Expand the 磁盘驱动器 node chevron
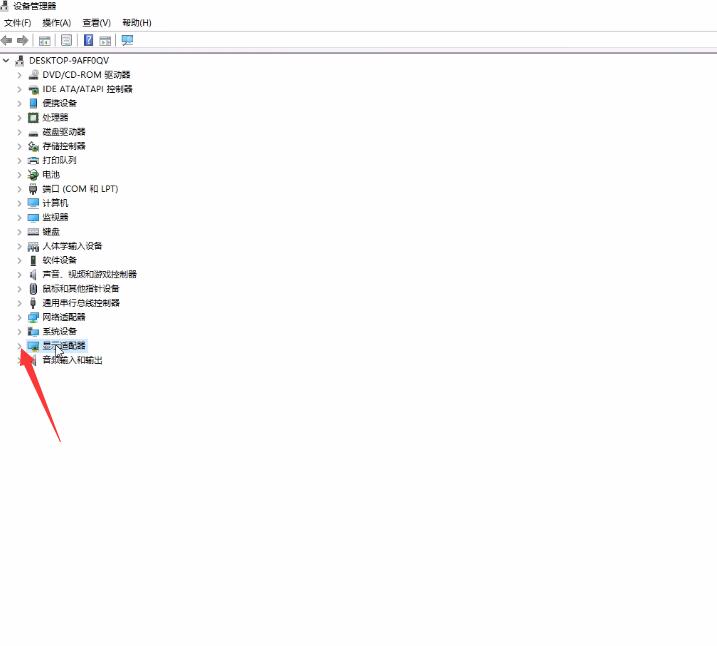717x646 pixels. click(x=19, y=132)
